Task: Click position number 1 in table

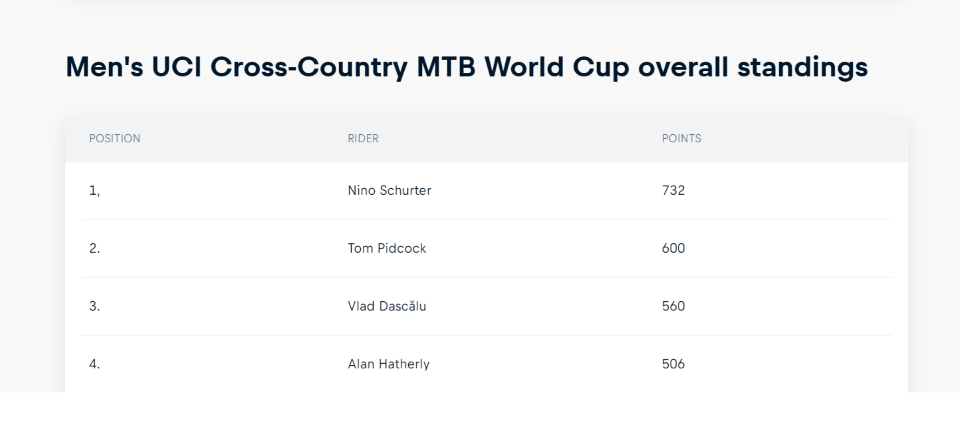Action: tap(94, 190)
